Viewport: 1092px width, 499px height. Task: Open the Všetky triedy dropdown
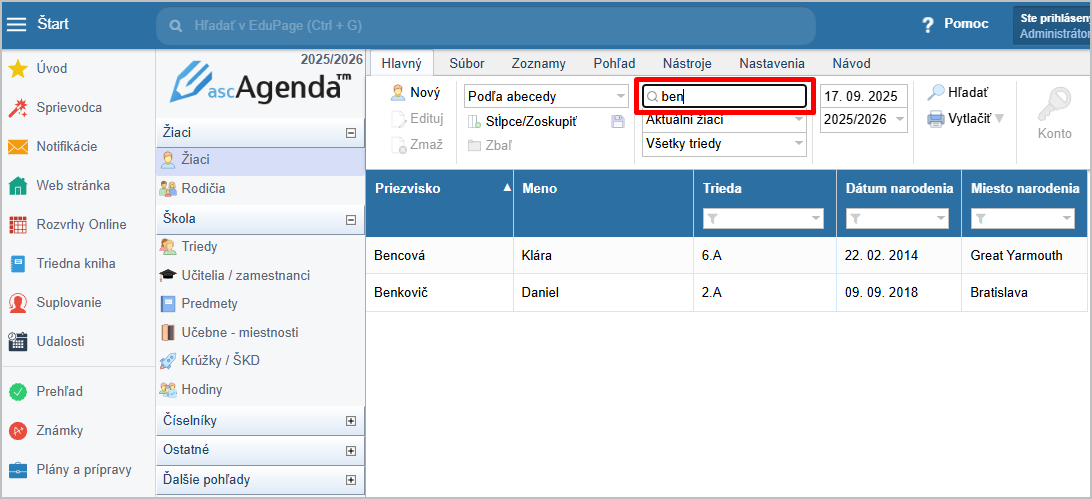tap(724, 144)
